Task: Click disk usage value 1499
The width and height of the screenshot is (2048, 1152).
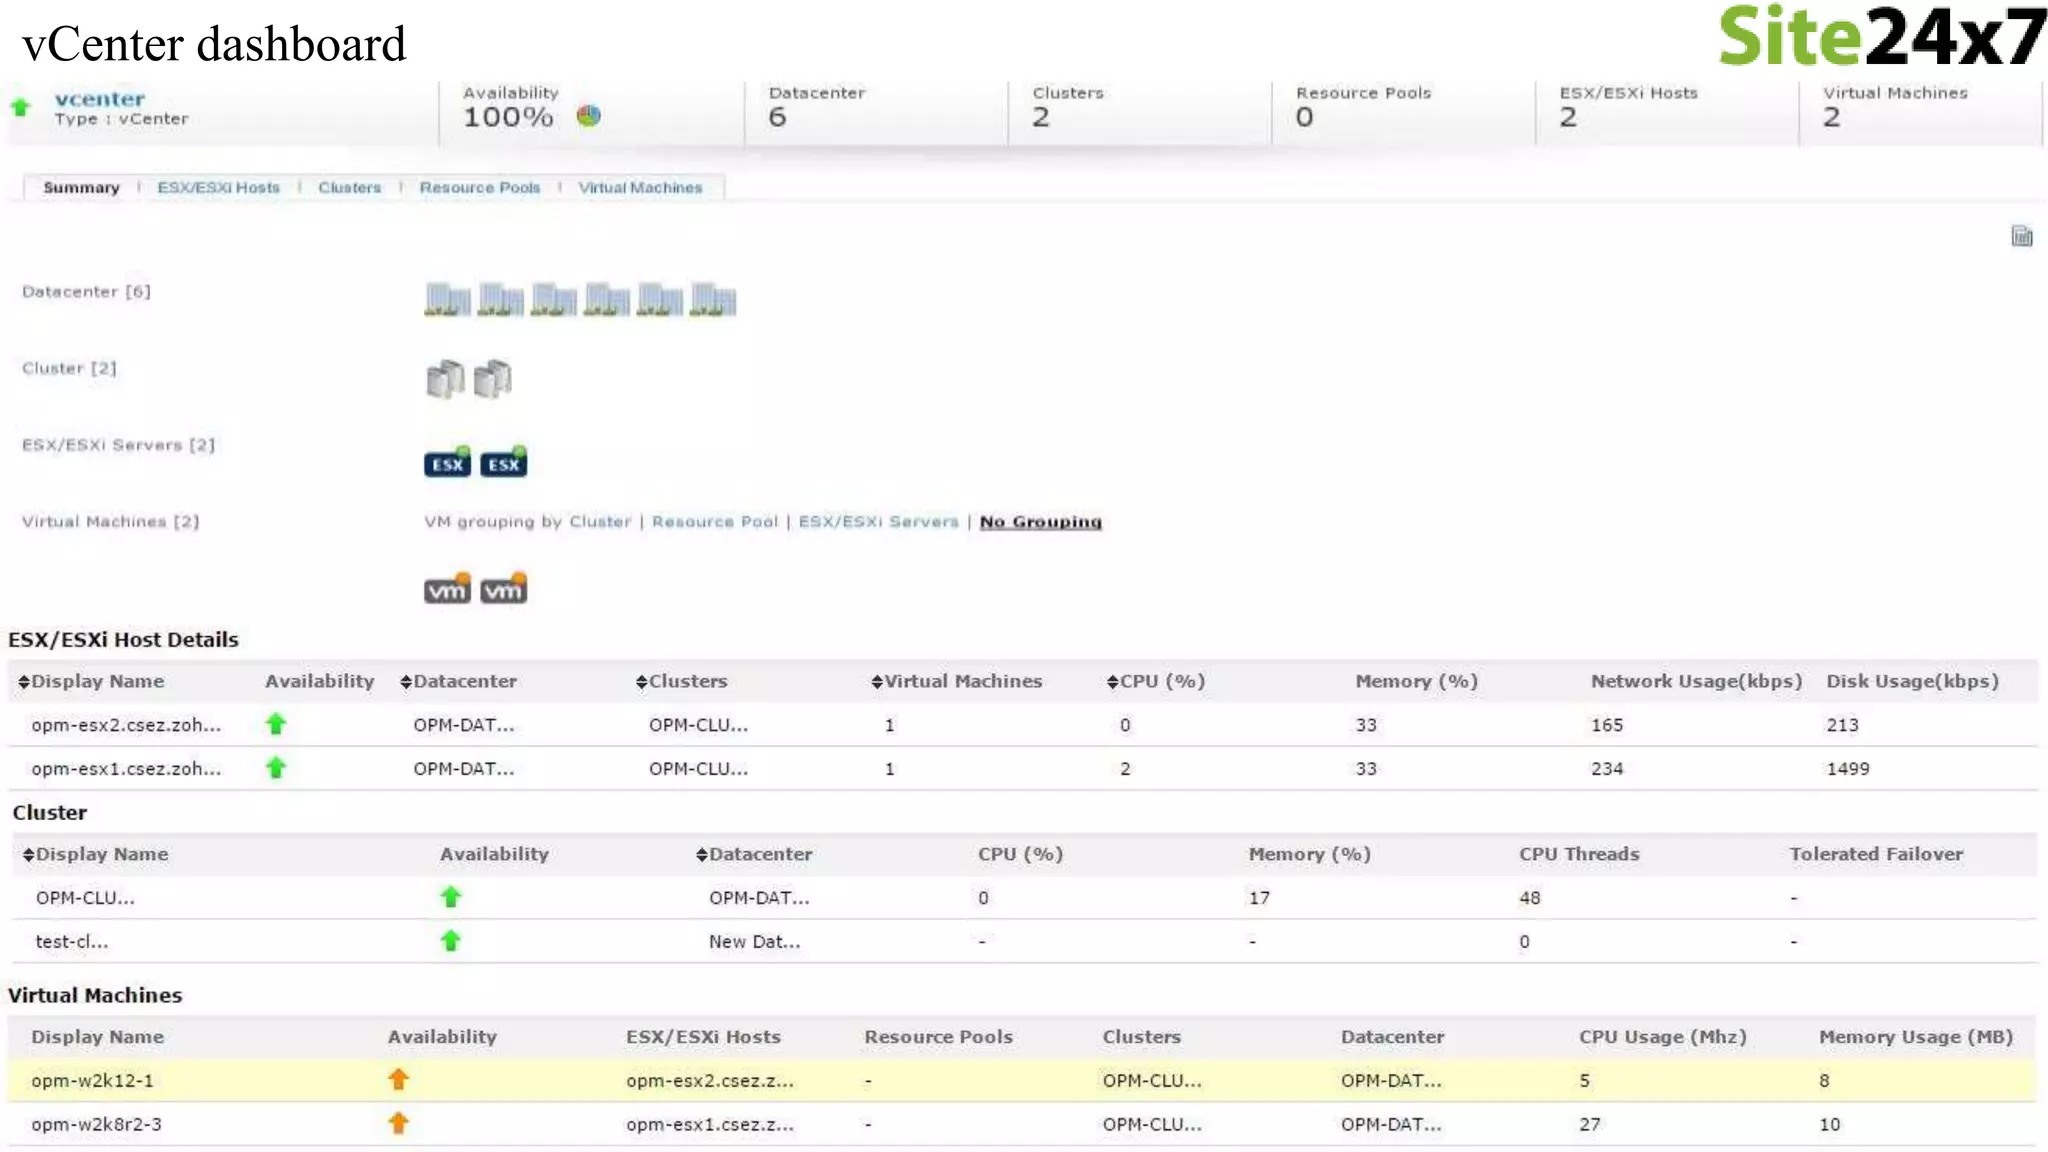Action: click(1848, 769)
